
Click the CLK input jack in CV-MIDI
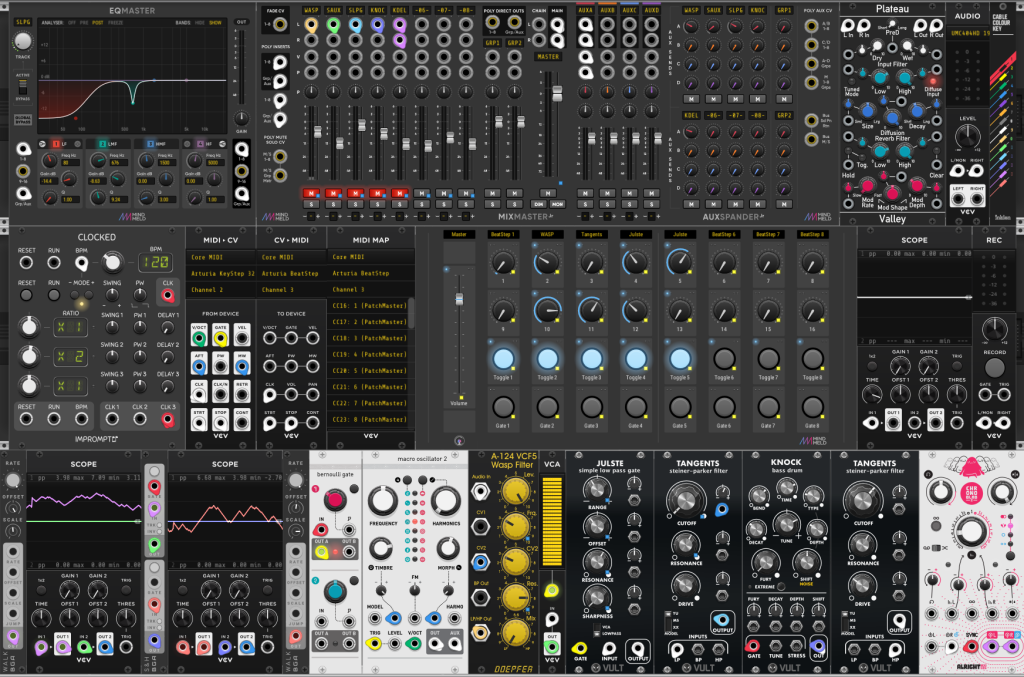coord(270,394)
